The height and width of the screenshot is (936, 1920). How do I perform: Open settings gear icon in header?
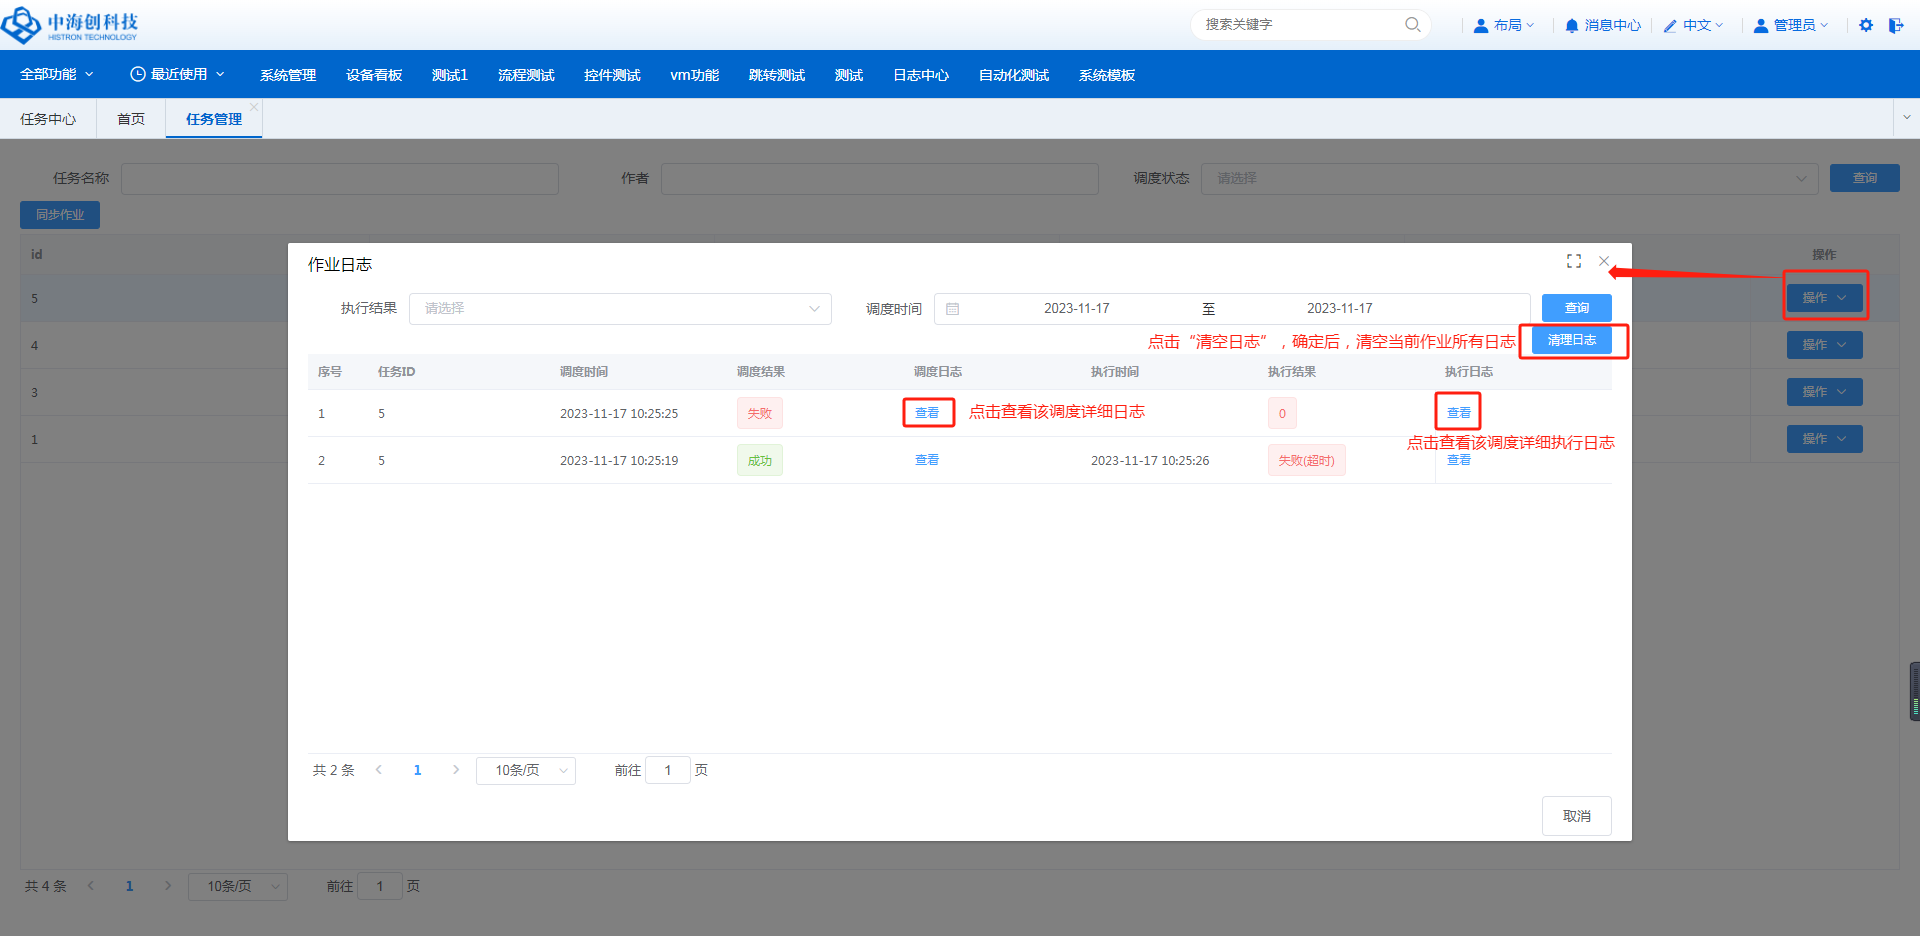coord(1865,25)
